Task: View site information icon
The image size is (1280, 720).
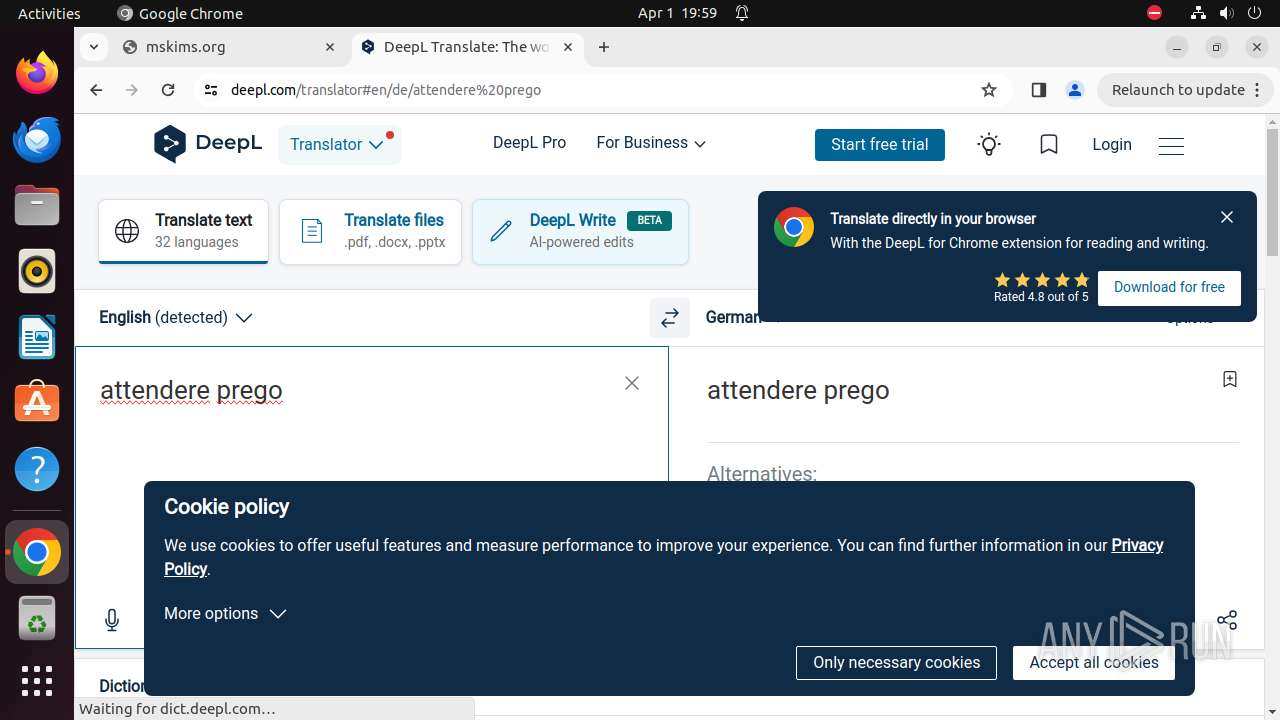Action: (210, 90)
